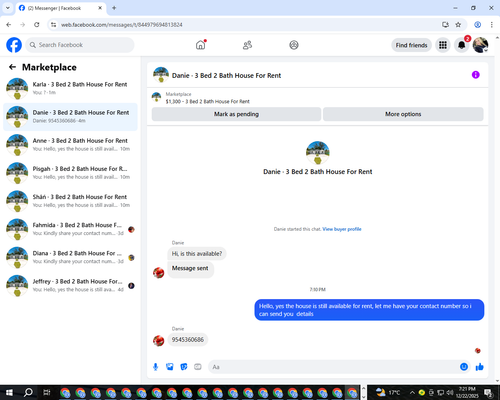Image resolution: width=500 pixels, height=400 pixels.
Task: Click the large Danie listing thumbnail
Action: coord(318,153)
